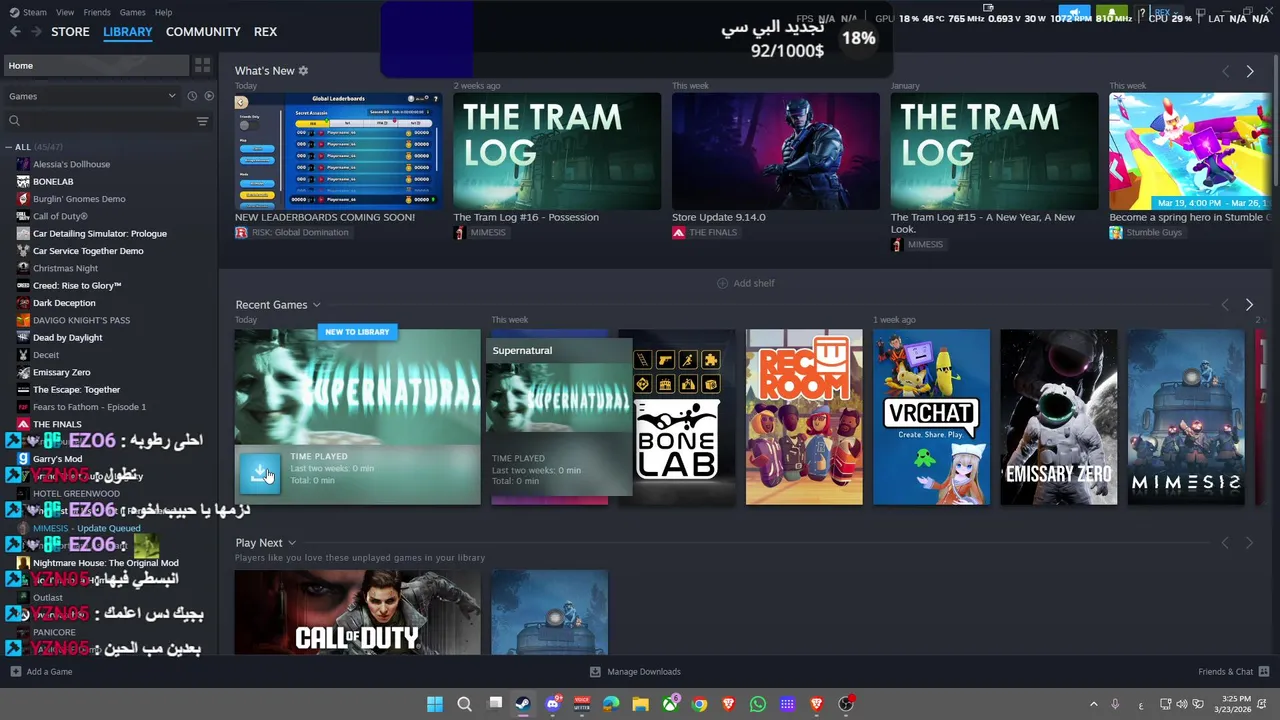Screen dimensions: 1280x720
Task: Go back with the navigation arrow
Action: coord(14,32)
